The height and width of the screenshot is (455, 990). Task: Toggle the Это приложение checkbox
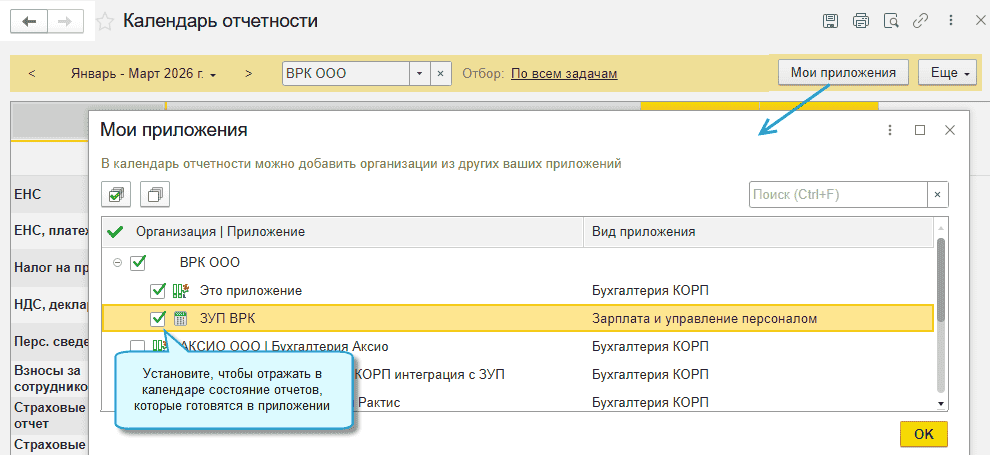coord(157,291)
